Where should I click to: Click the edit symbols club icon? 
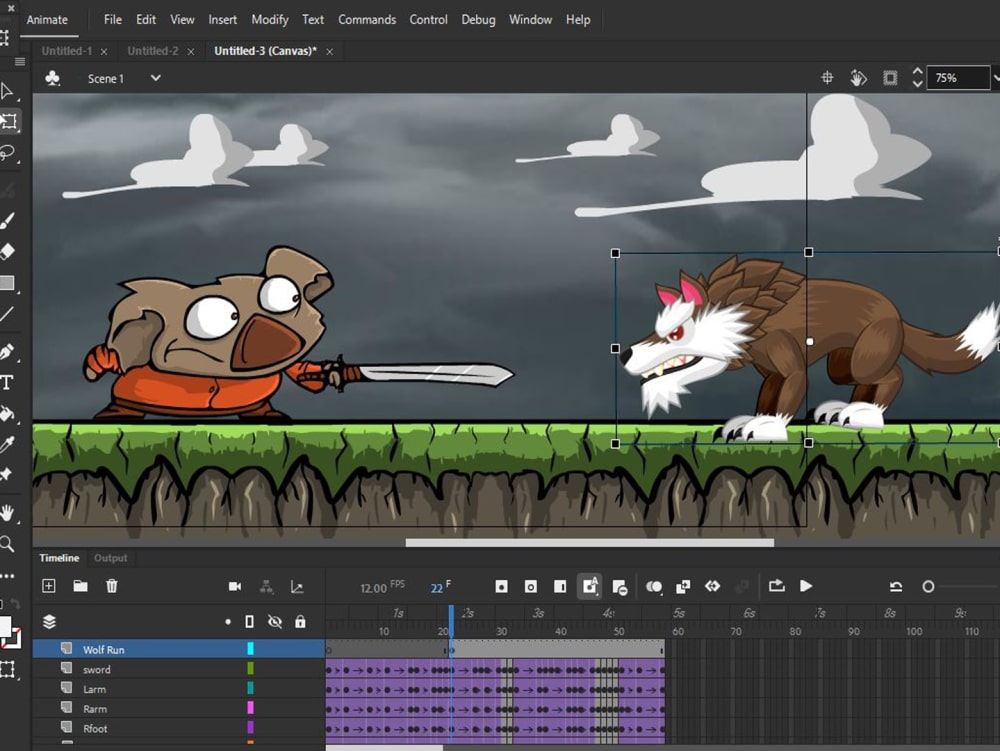point(52,78)
